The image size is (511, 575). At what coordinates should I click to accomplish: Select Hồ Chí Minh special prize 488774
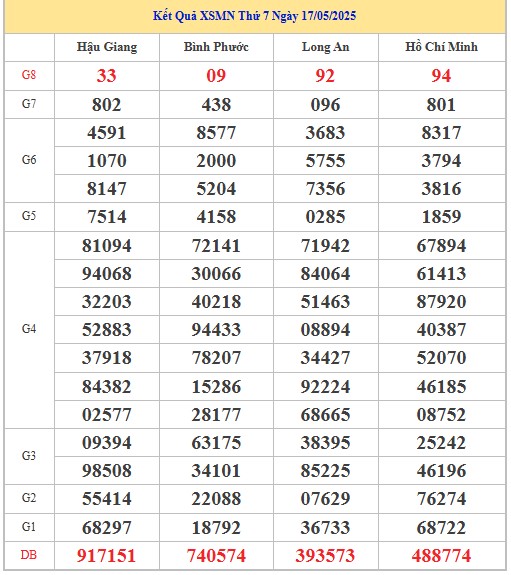[441, 556]
